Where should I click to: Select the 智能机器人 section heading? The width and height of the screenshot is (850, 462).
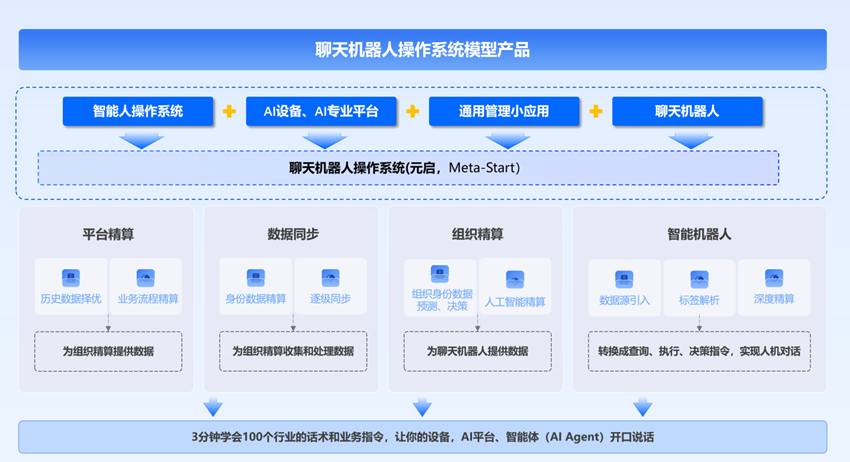[699, 234]
